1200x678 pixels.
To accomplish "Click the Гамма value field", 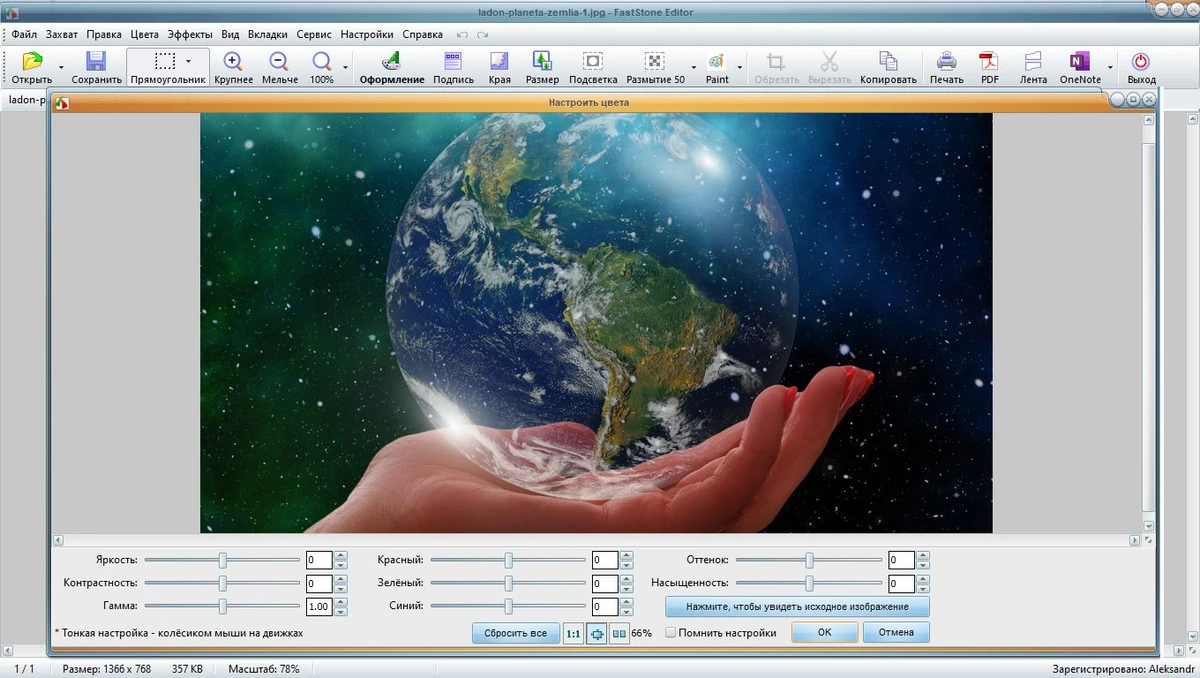I will [x=319, y=607].
